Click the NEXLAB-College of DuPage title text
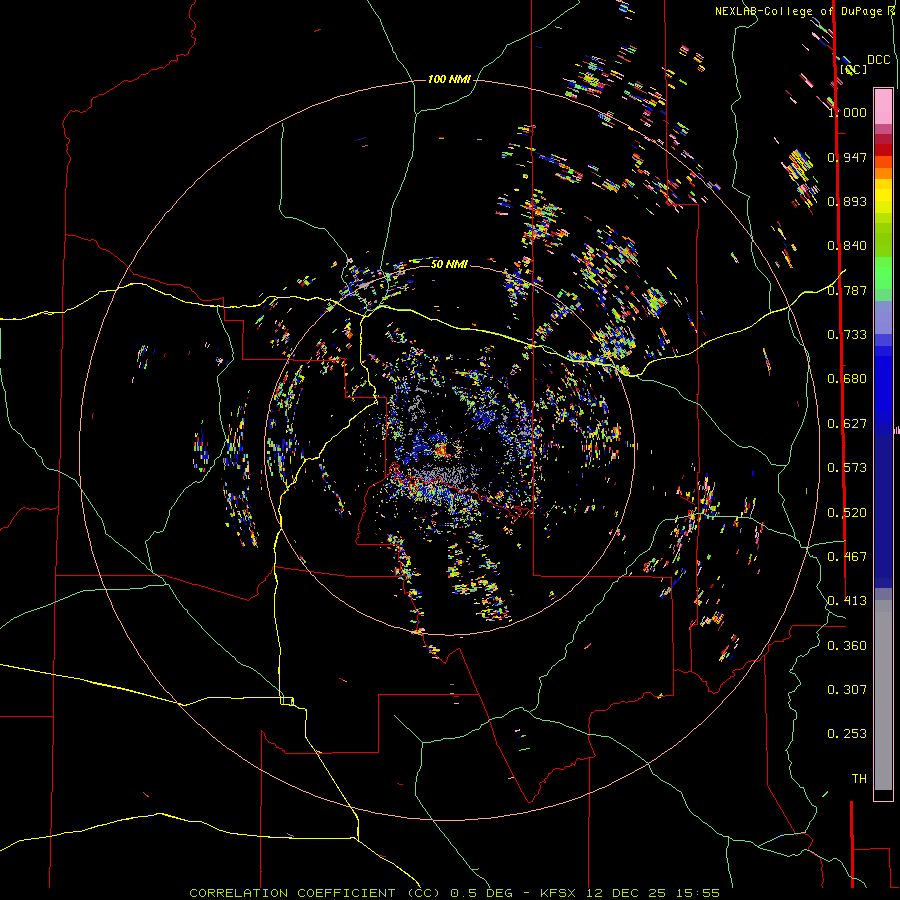Screen dimensions: 900x900 [801, 11]
